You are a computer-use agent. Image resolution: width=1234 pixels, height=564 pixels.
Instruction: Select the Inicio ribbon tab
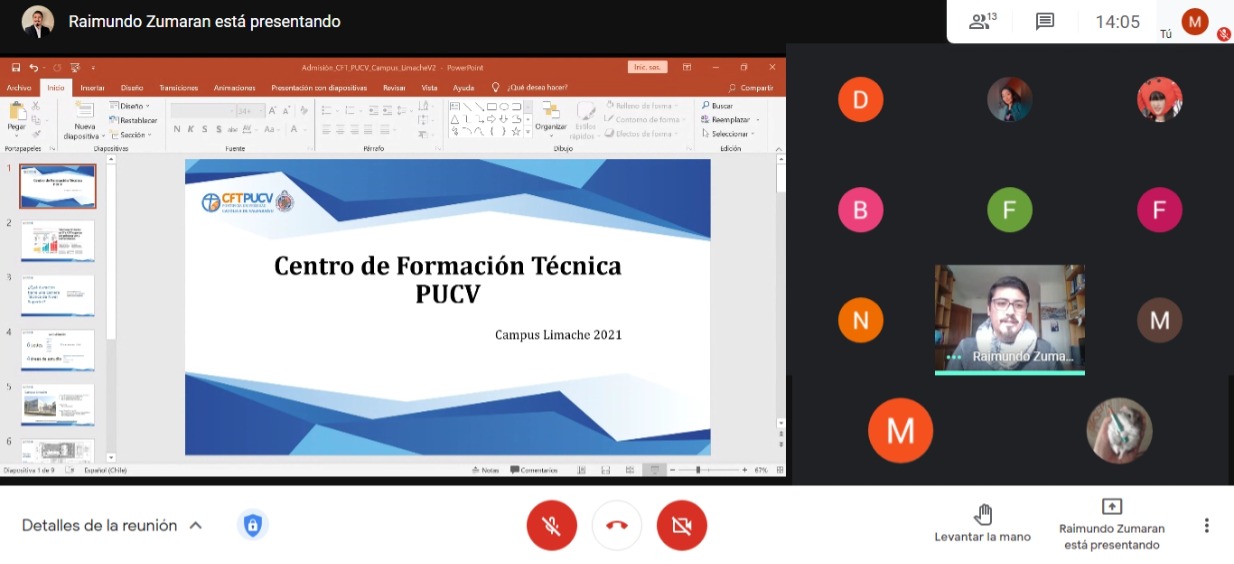(x=56, y=88)
